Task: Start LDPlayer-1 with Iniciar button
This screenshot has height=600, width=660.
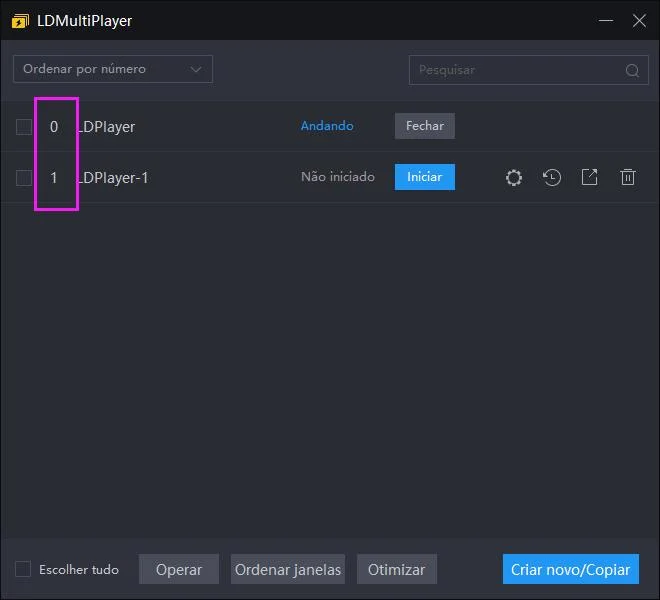Action: click(x=424, y=177)
